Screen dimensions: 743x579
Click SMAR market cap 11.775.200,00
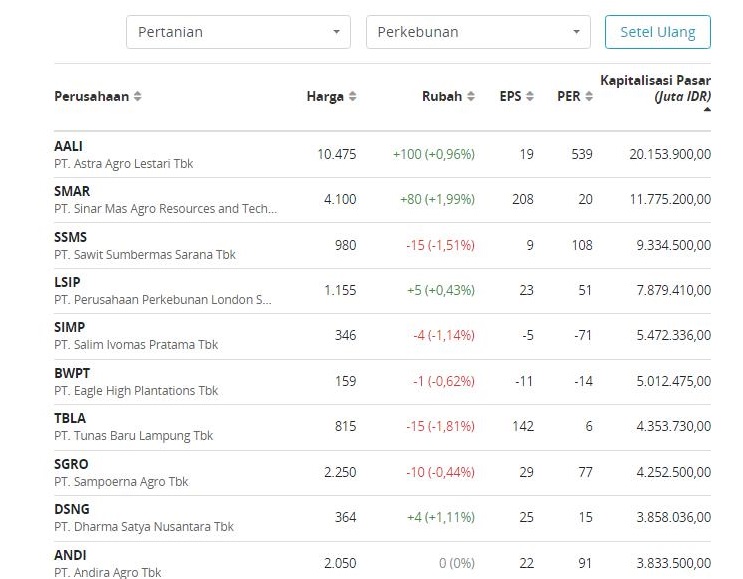670,199
